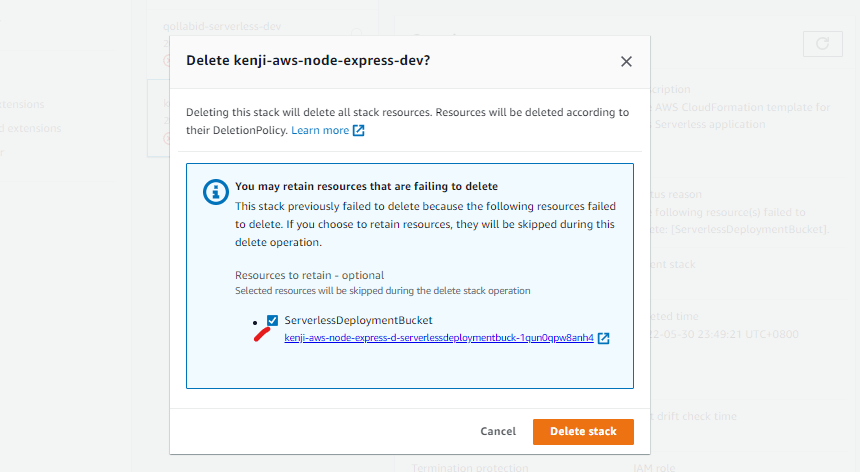Open the Learn more DeletionPolicy link
This screenshot has width=860, height=472.
coord(320,130)
